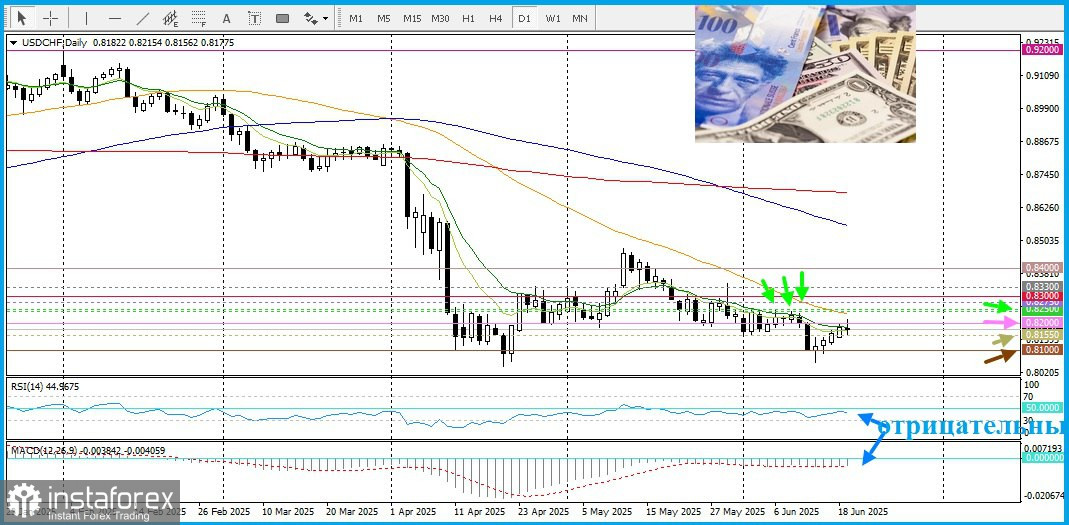Click the 26 Feb 2025 date label
This screenshot has height=525, width=1069.
coord(223,511)
